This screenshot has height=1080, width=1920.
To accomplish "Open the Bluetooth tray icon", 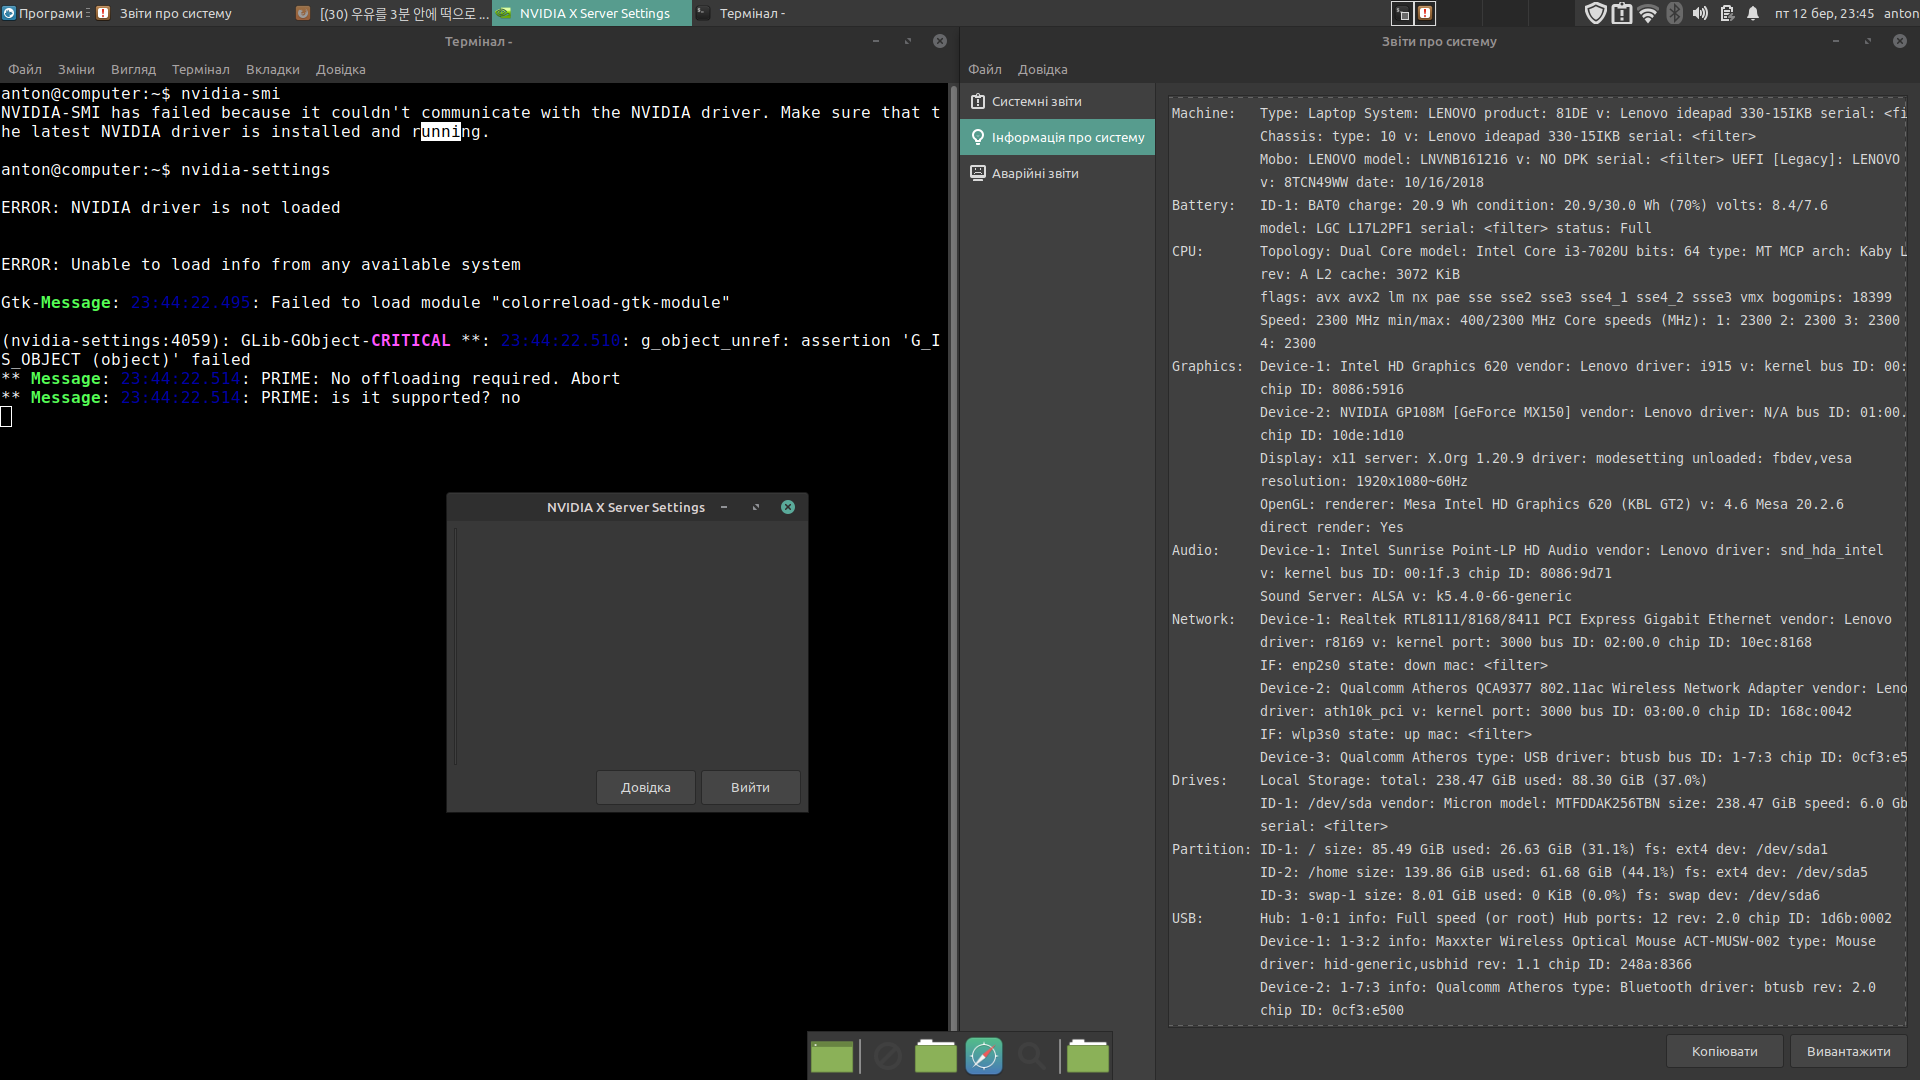I will (x=1674, y=13).
